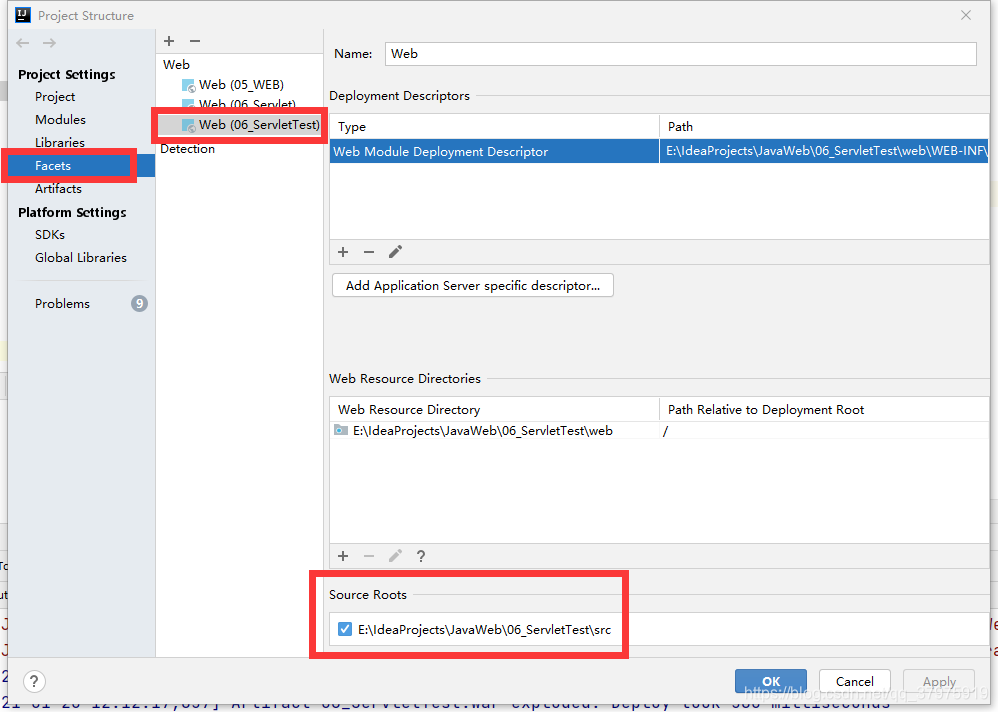Click the forward navigation arrow

pyautogui.click(x=49, y=43)
